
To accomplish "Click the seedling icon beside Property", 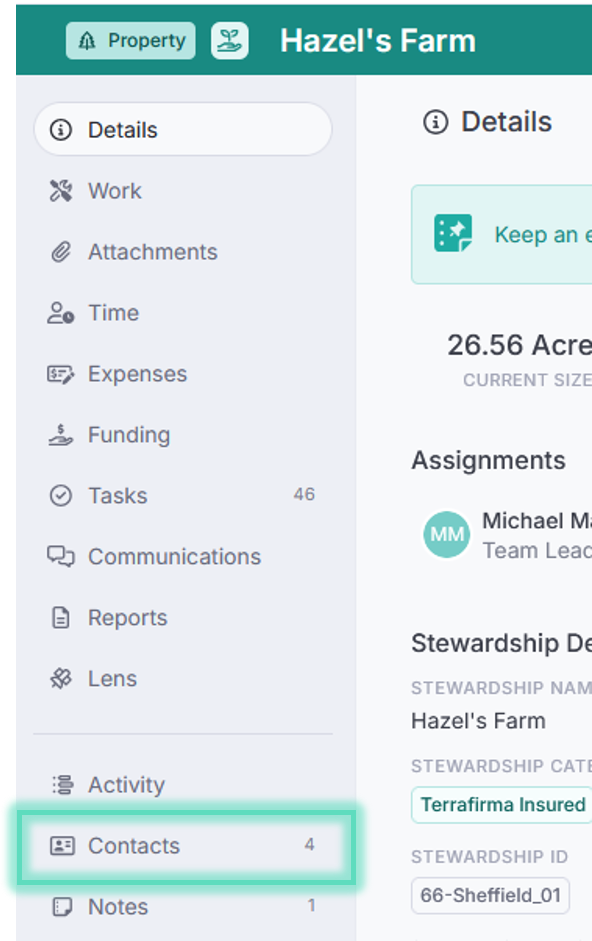I will click(229, 41).
